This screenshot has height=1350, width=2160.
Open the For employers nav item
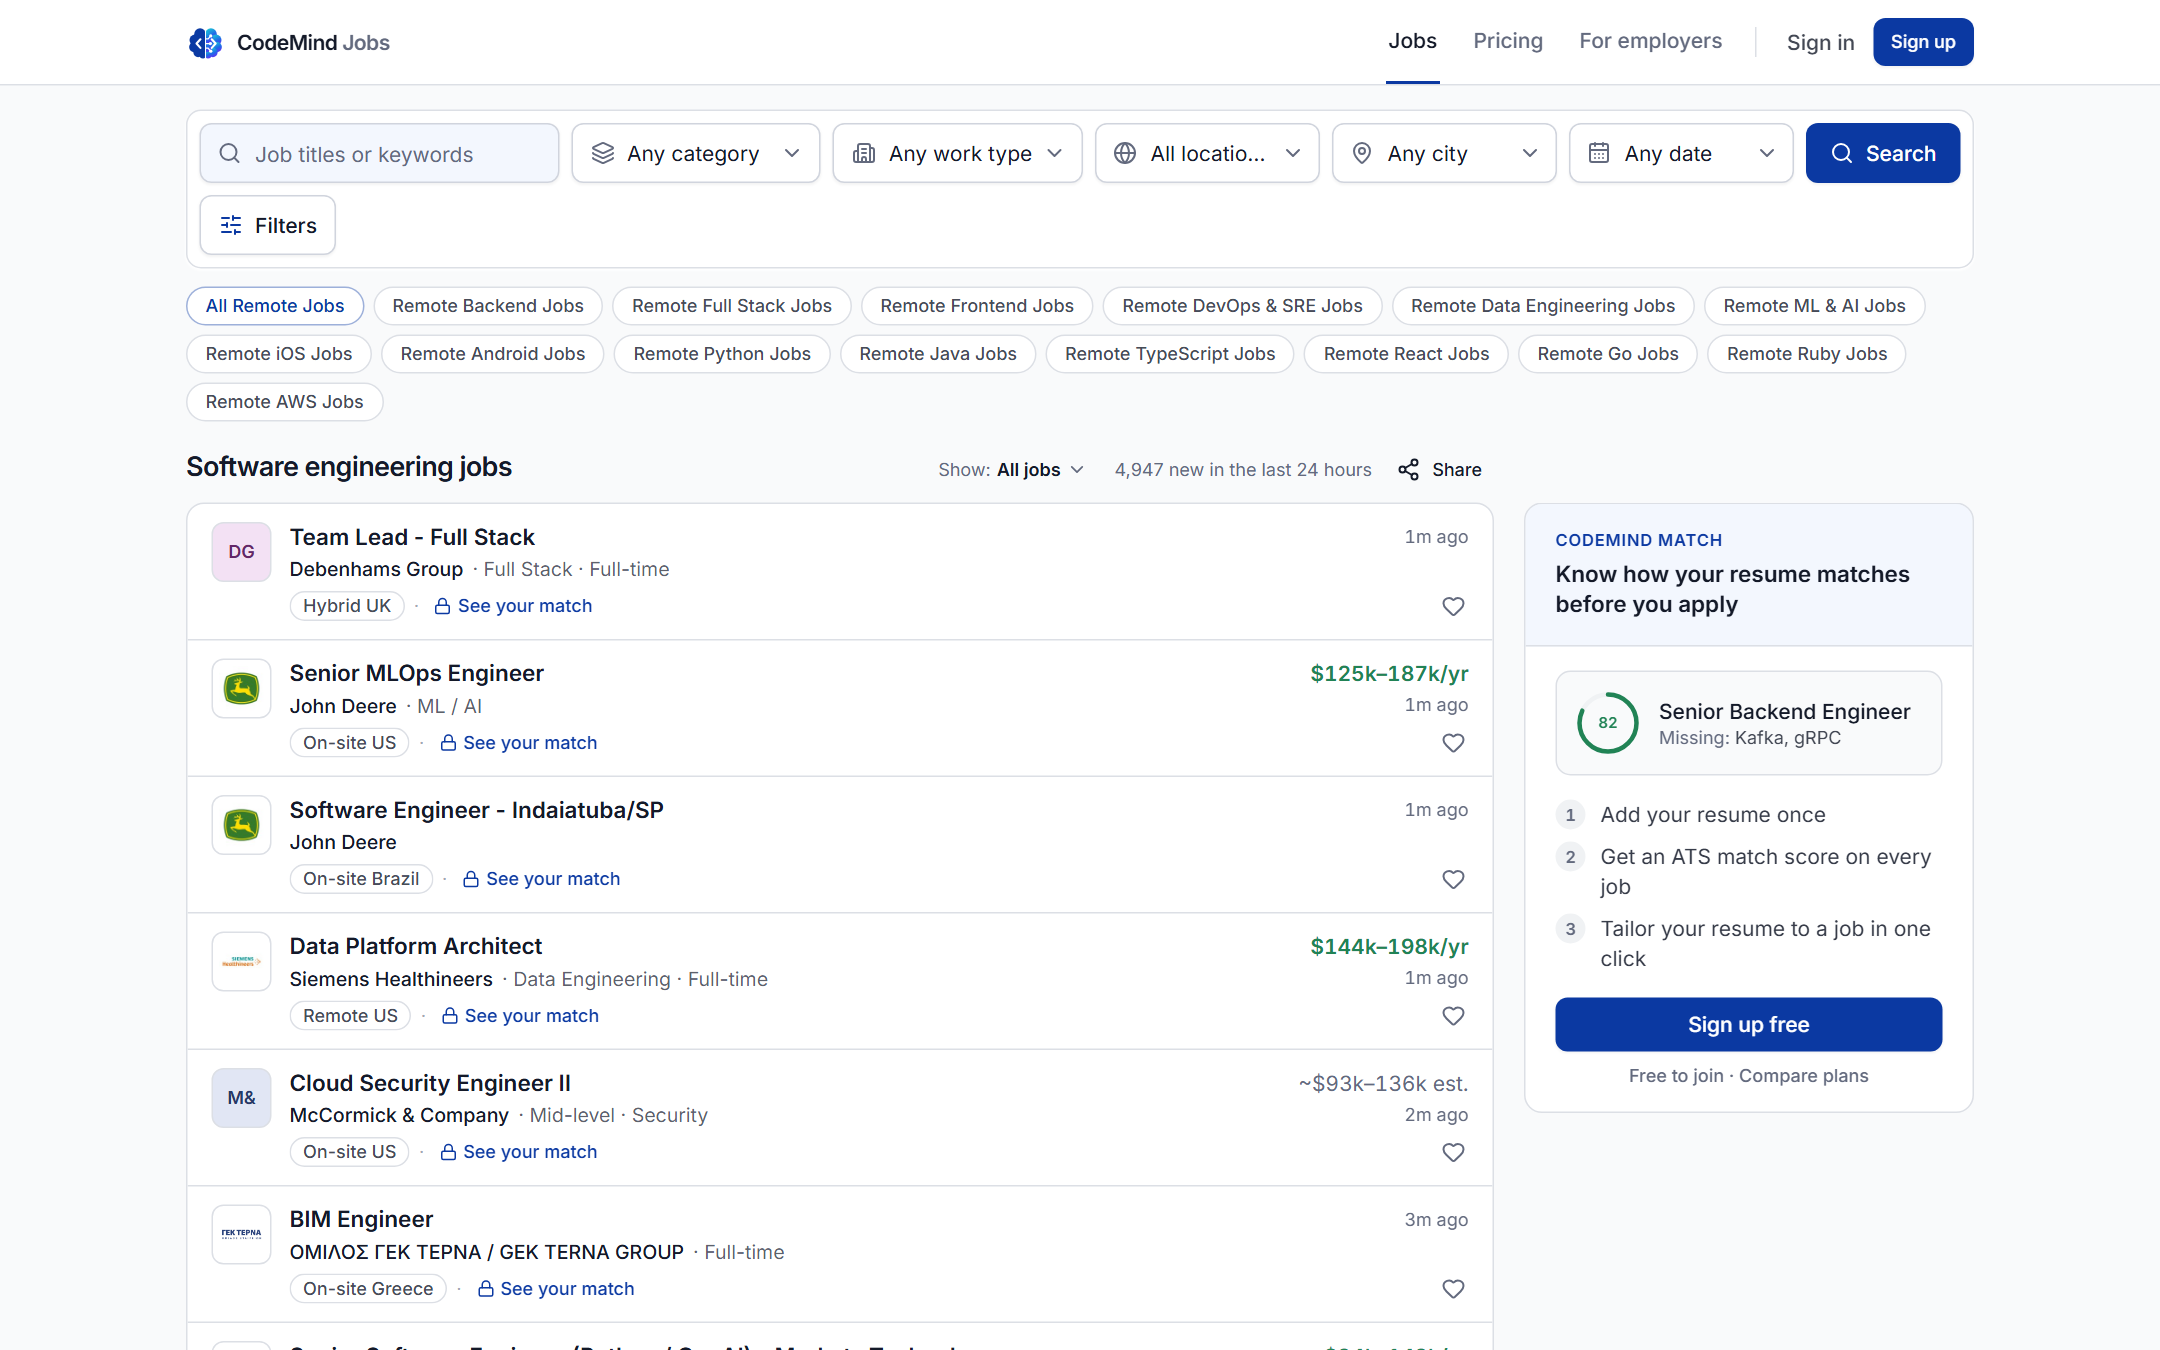pyautogui.click(x=1650, y=41)
